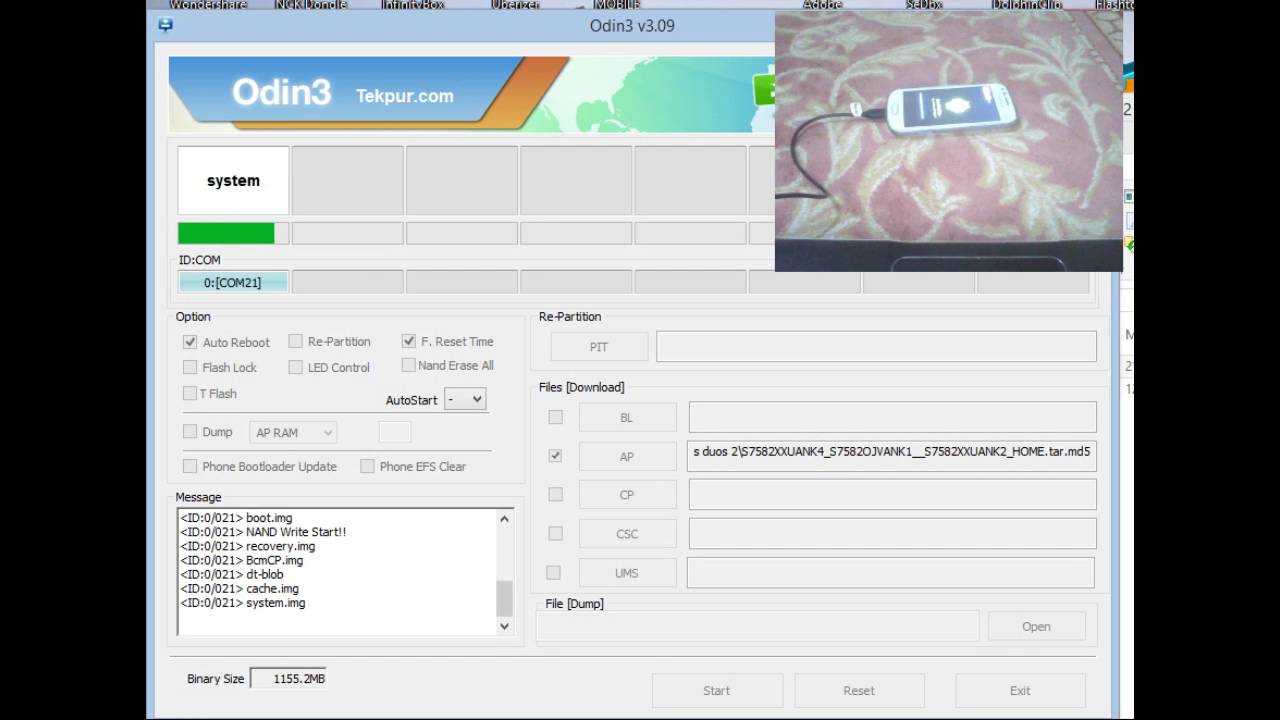Click the cache.img log line
The image size is (1280, 720).
240,589
